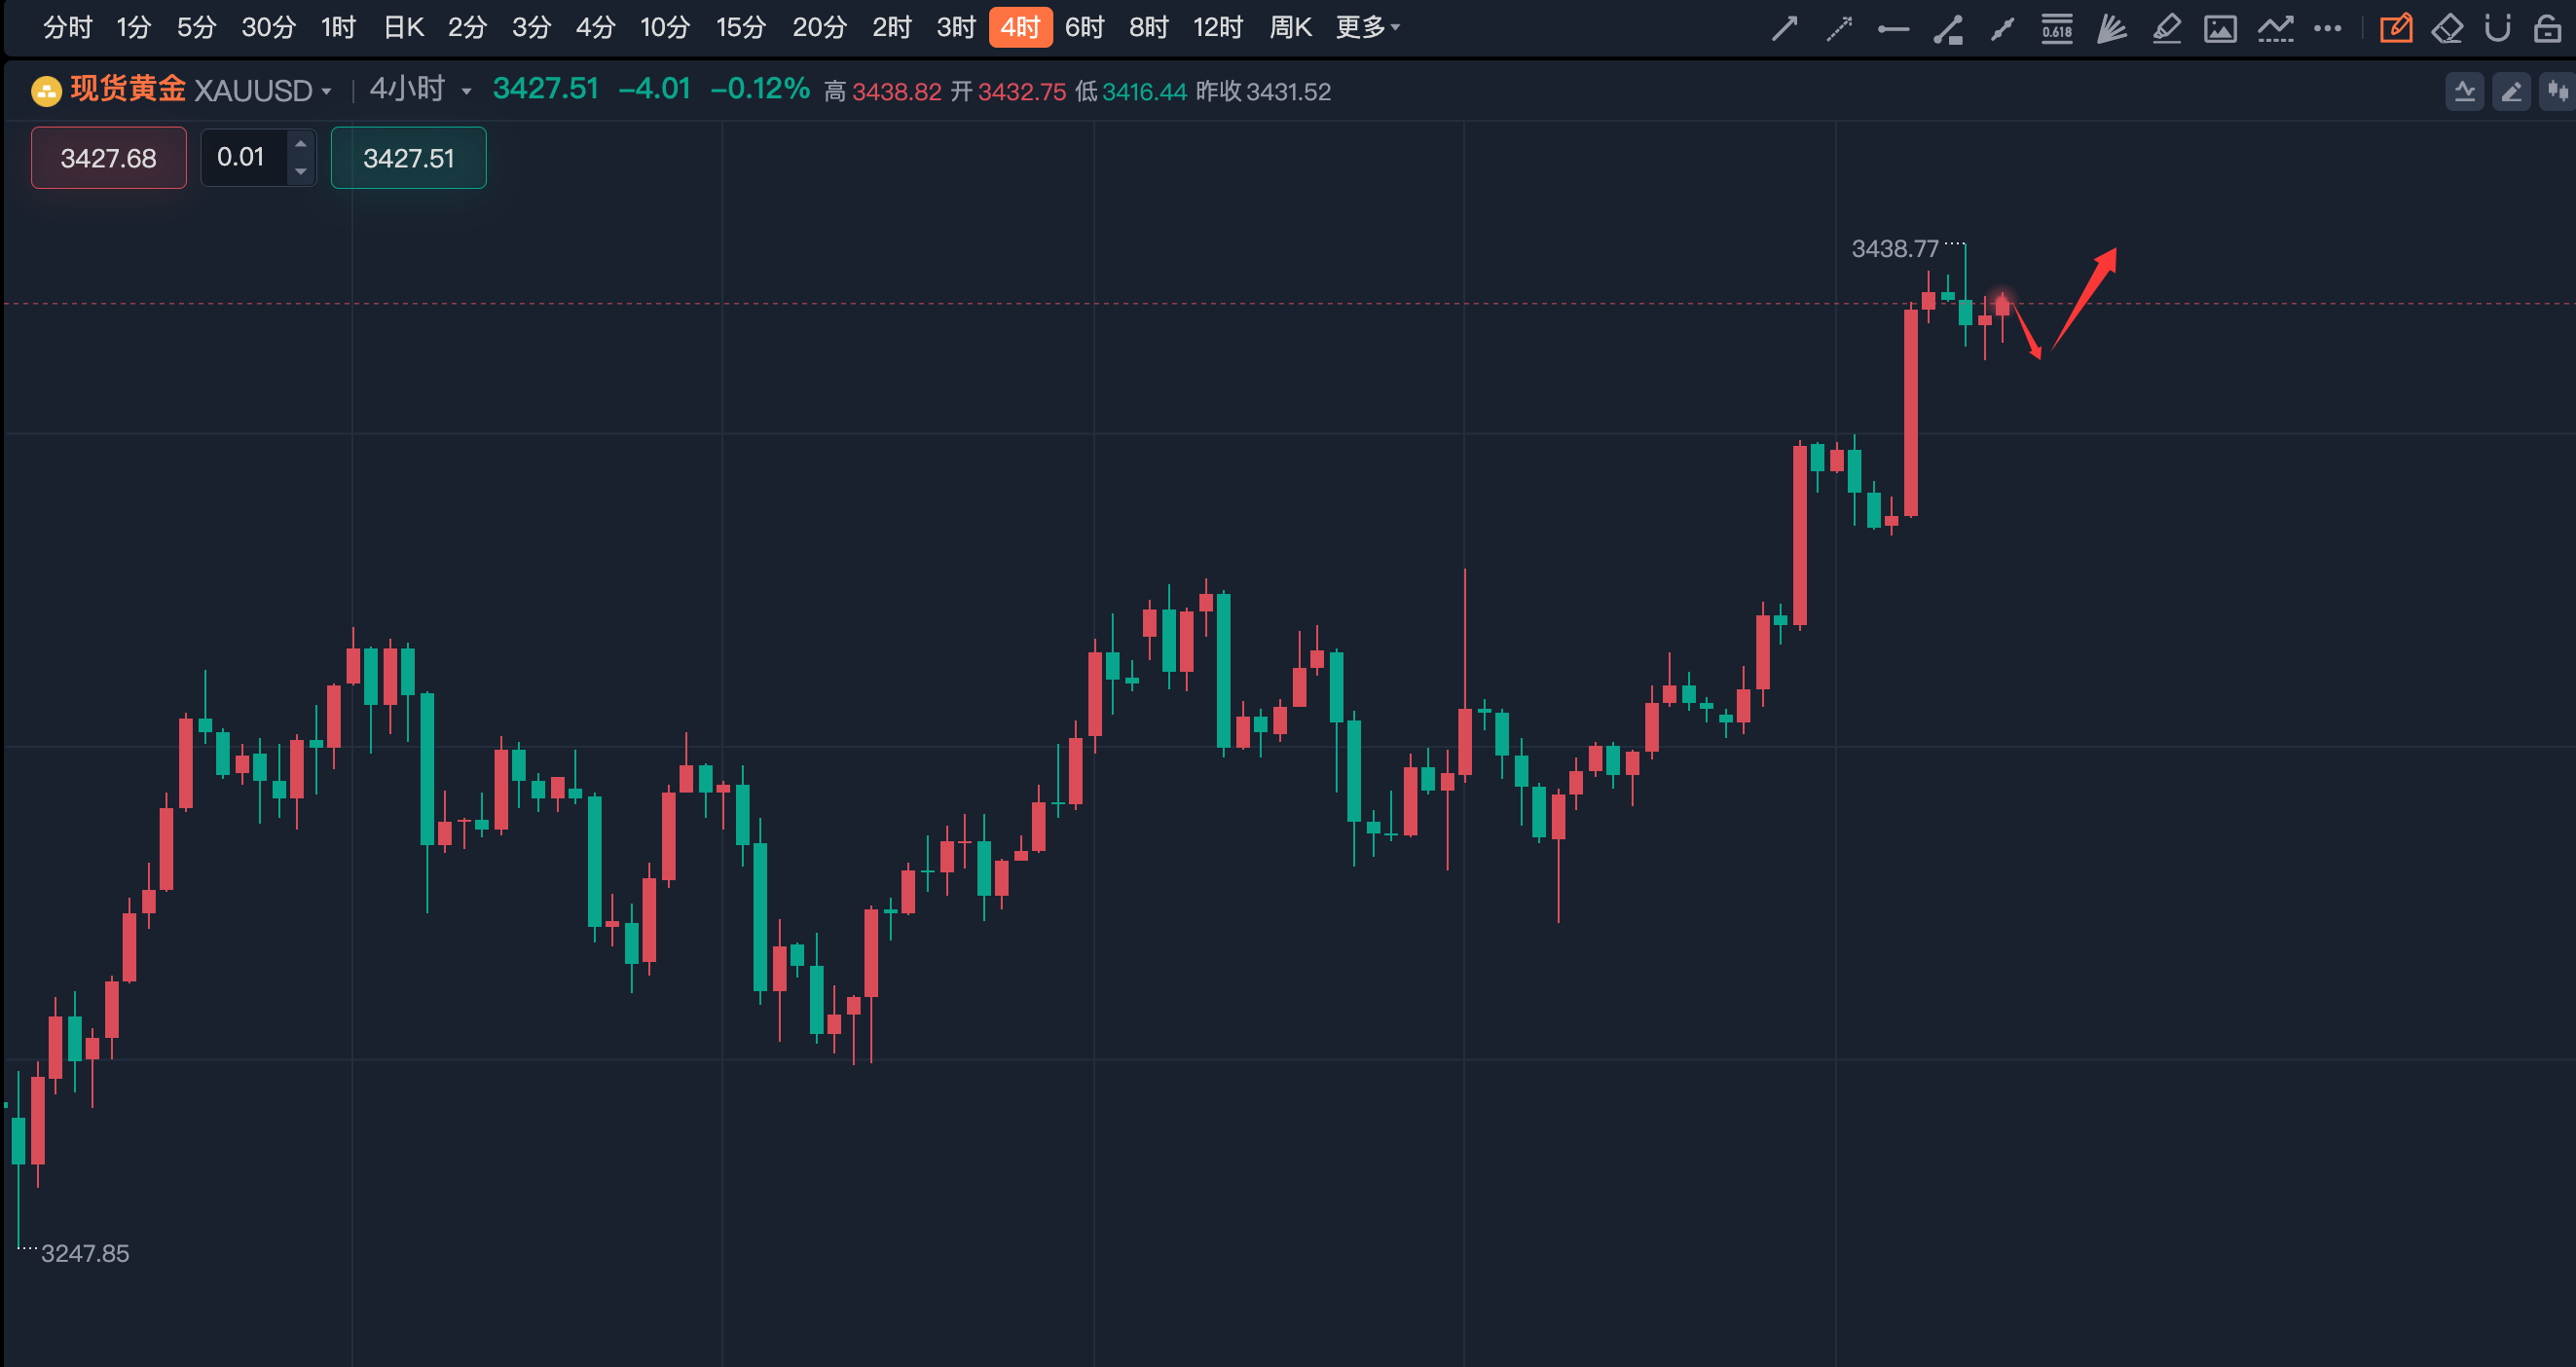Toggle the drawing lock icon
The height and width of the screenshot is (1367, 2576).
pyautogui.click(x=2547, y=28)
